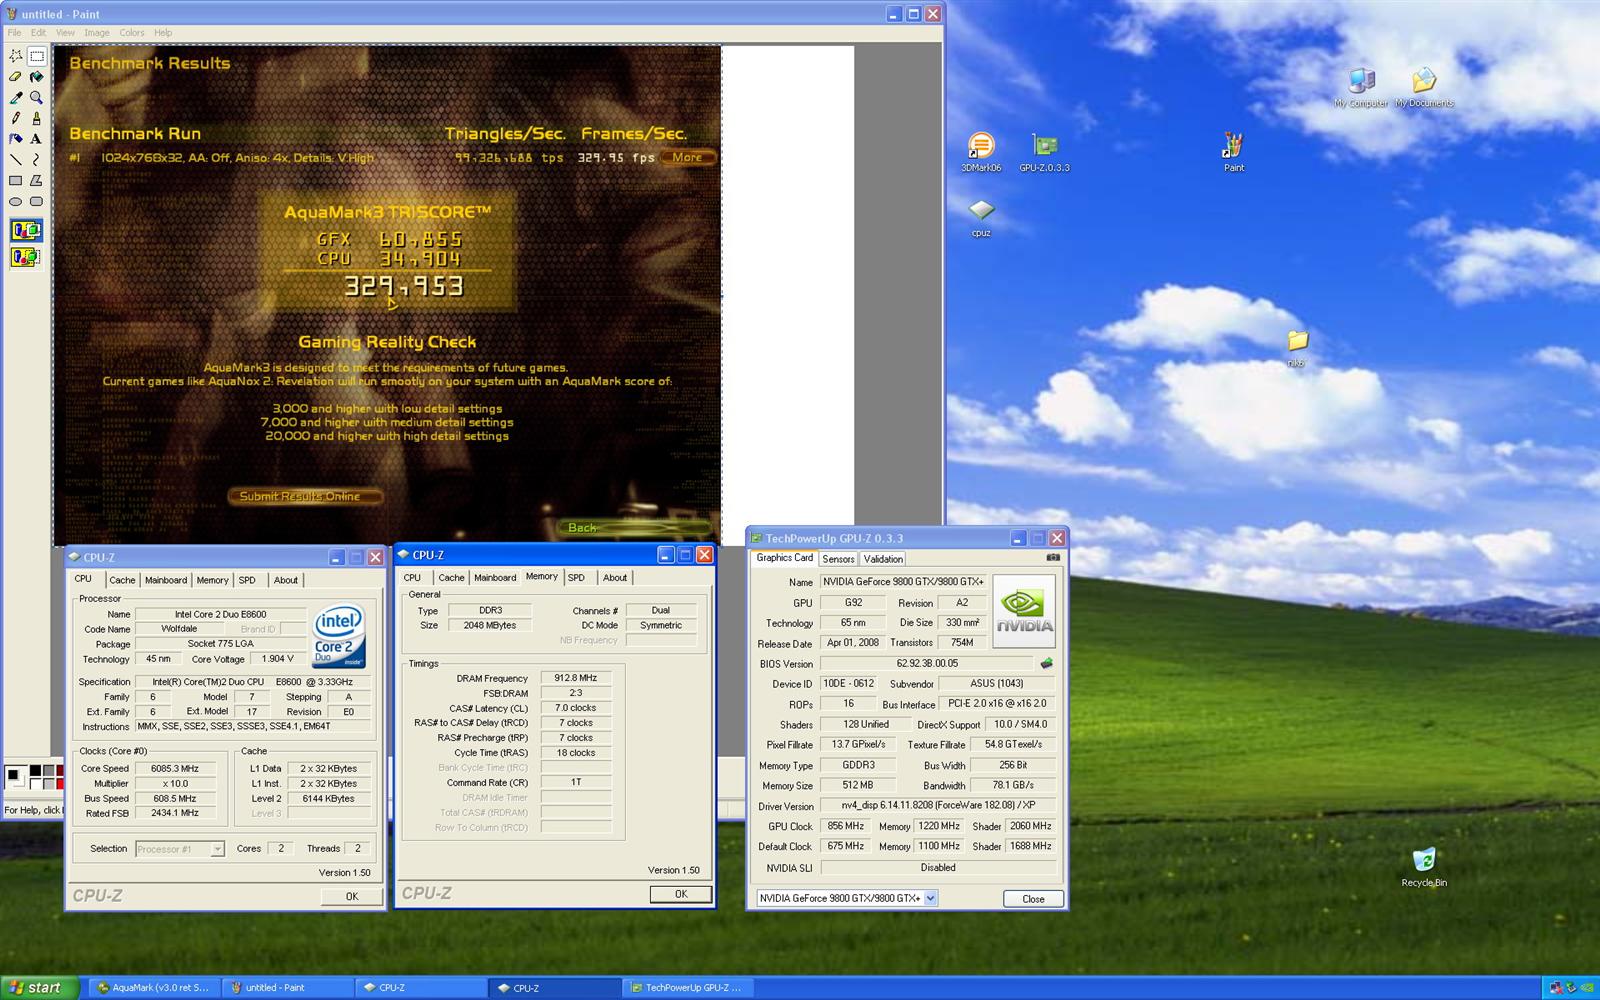Screen dimensions: 1600x1000
Task: Switch to the Sensors tab in GPU-Z
Action: click(838, 559)
